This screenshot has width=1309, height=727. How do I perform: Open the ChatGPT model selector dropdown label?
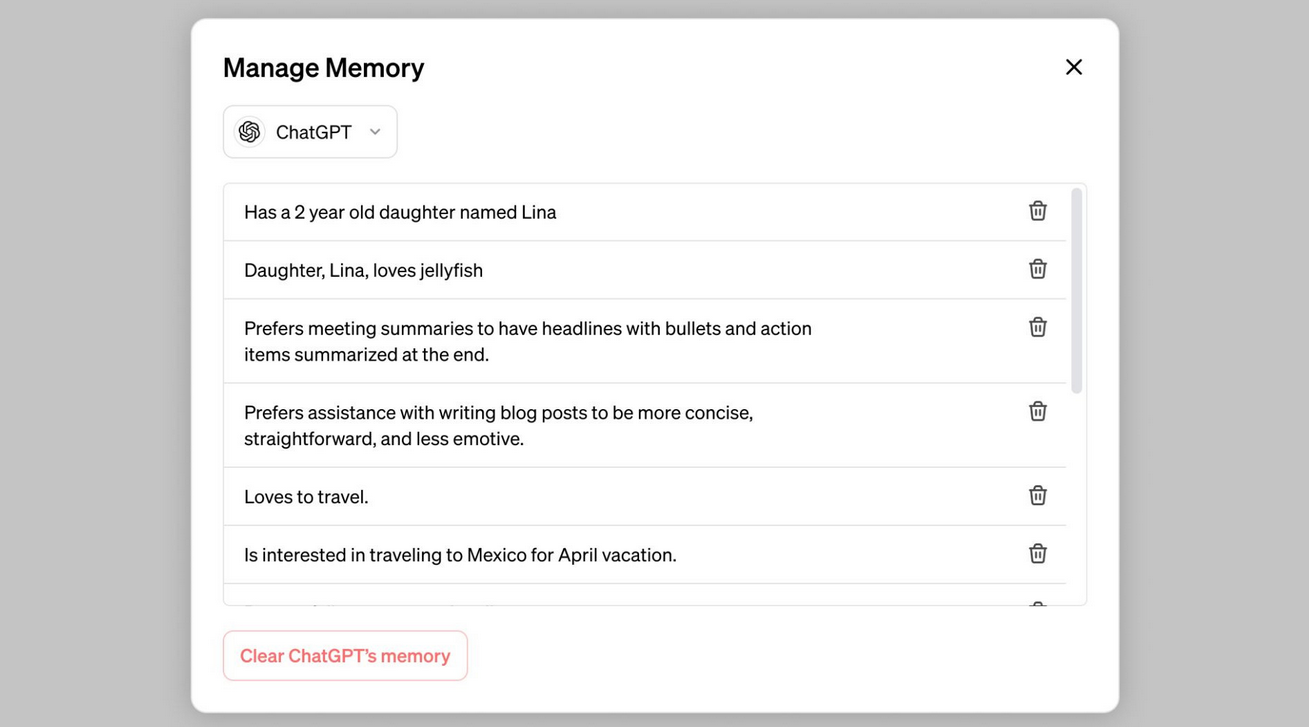pos(313,132)
